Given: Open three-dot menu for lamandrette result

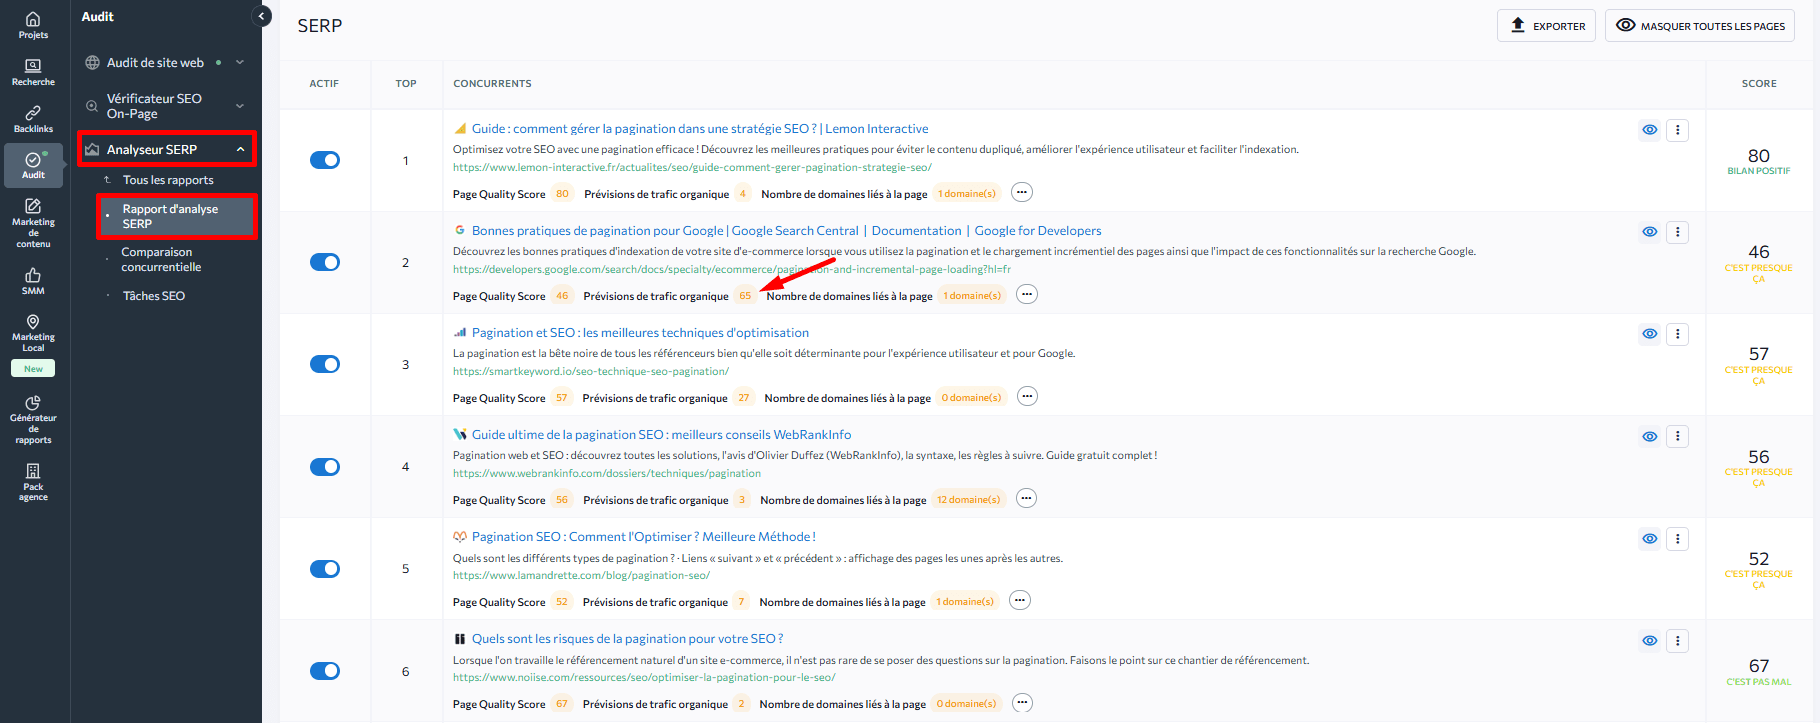Looking at the screenshot, I should [x=1678, y=539].
